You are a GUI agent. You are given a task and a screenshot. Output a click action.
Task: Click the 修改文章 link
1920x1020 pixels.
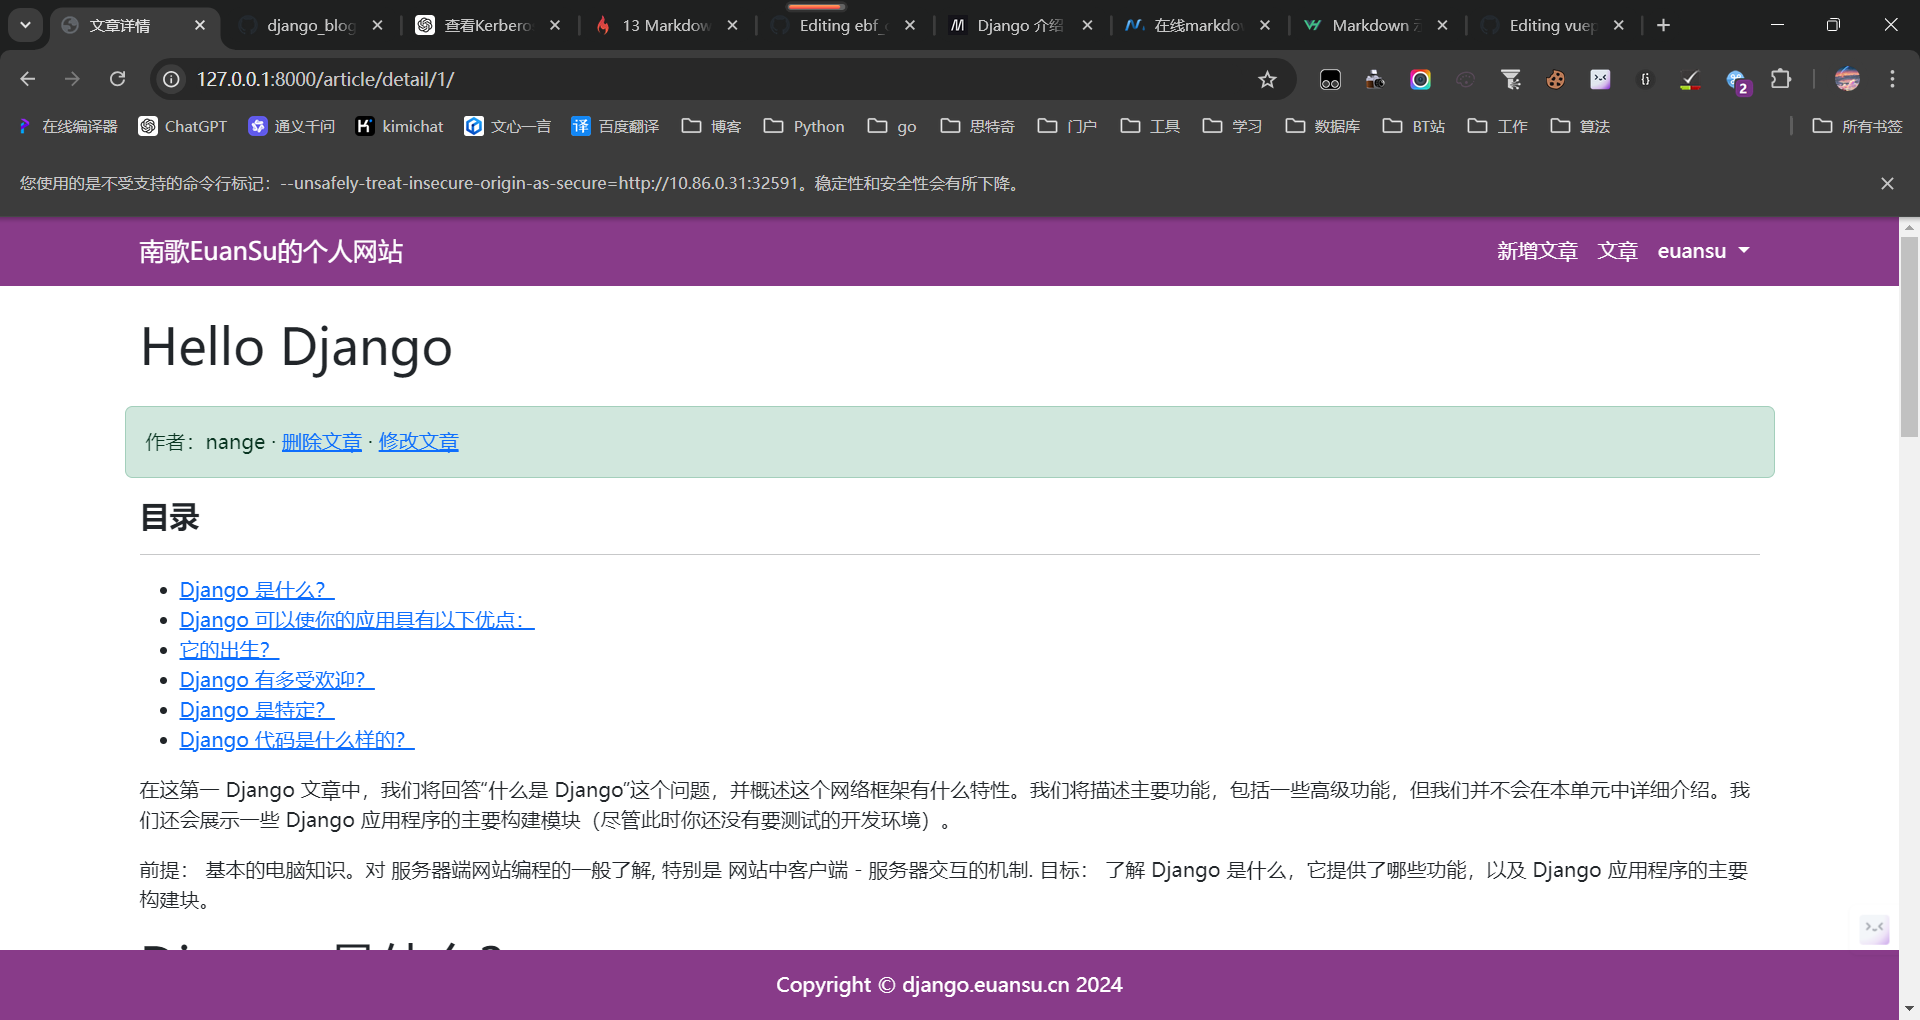coord(418,442)
